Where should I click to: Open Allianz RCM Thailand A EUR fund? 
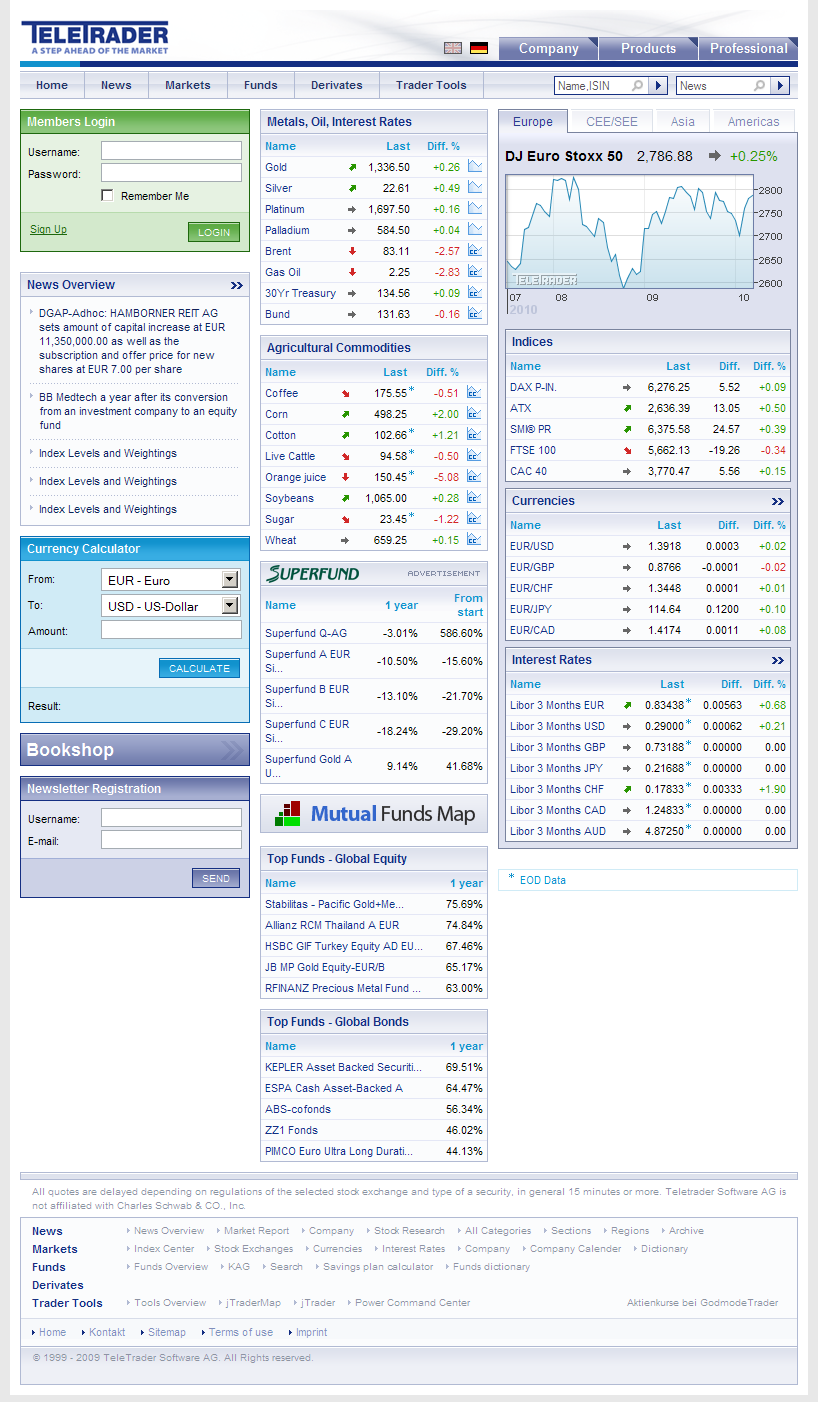click(x=332, y=925)
